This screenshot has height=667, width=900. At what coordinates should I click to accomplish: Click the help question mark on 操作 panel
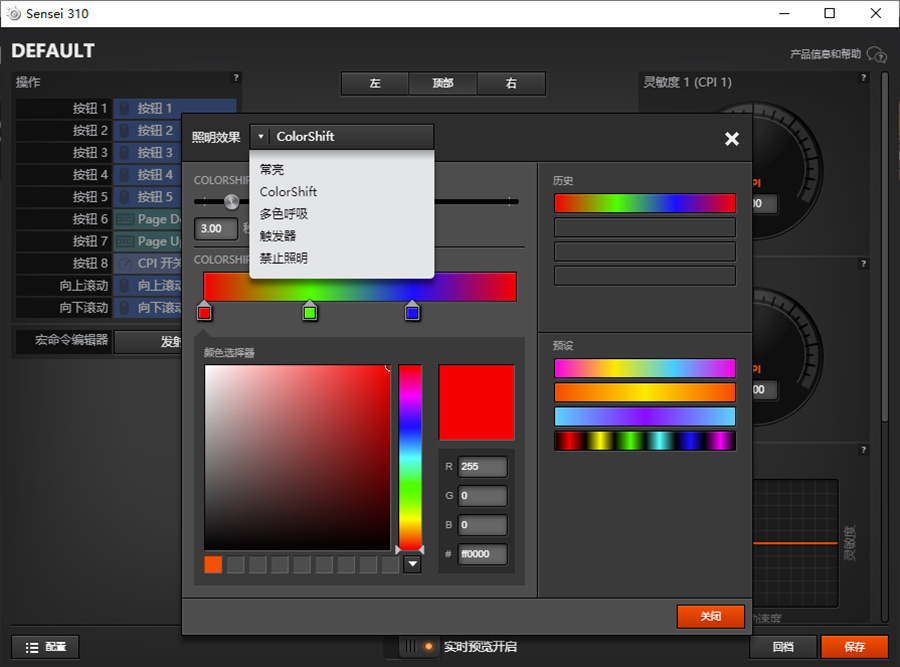236,77
